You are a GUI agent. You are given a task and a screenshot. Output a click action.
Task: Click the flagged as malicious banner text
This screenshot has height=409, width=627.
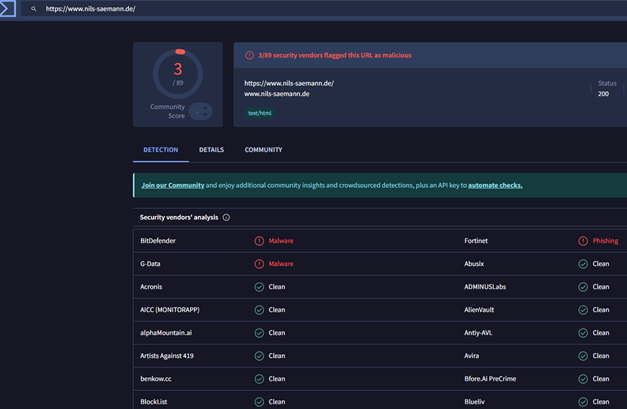[x=335, y=55]
